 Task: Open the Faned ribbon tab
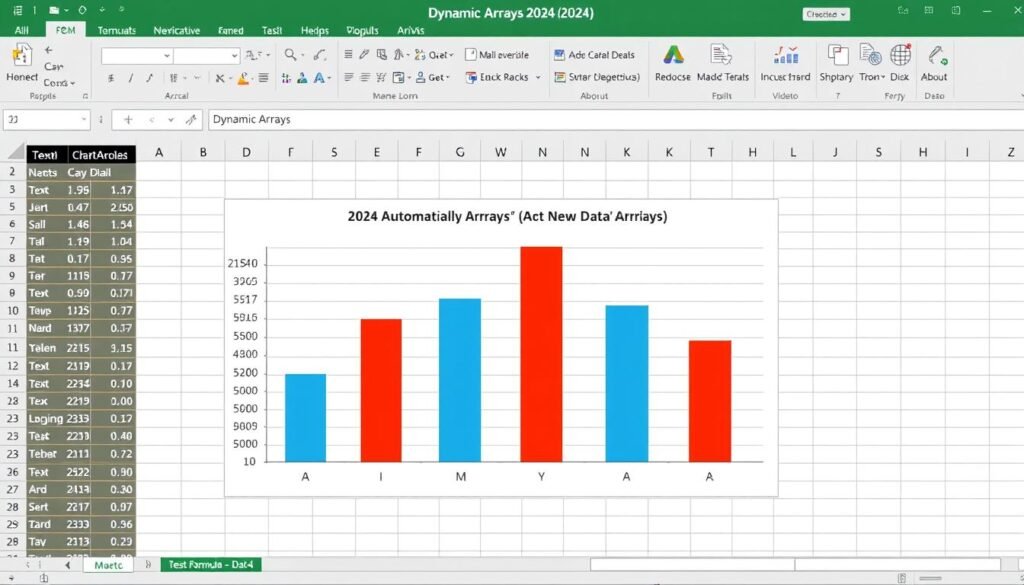(231, 30)
